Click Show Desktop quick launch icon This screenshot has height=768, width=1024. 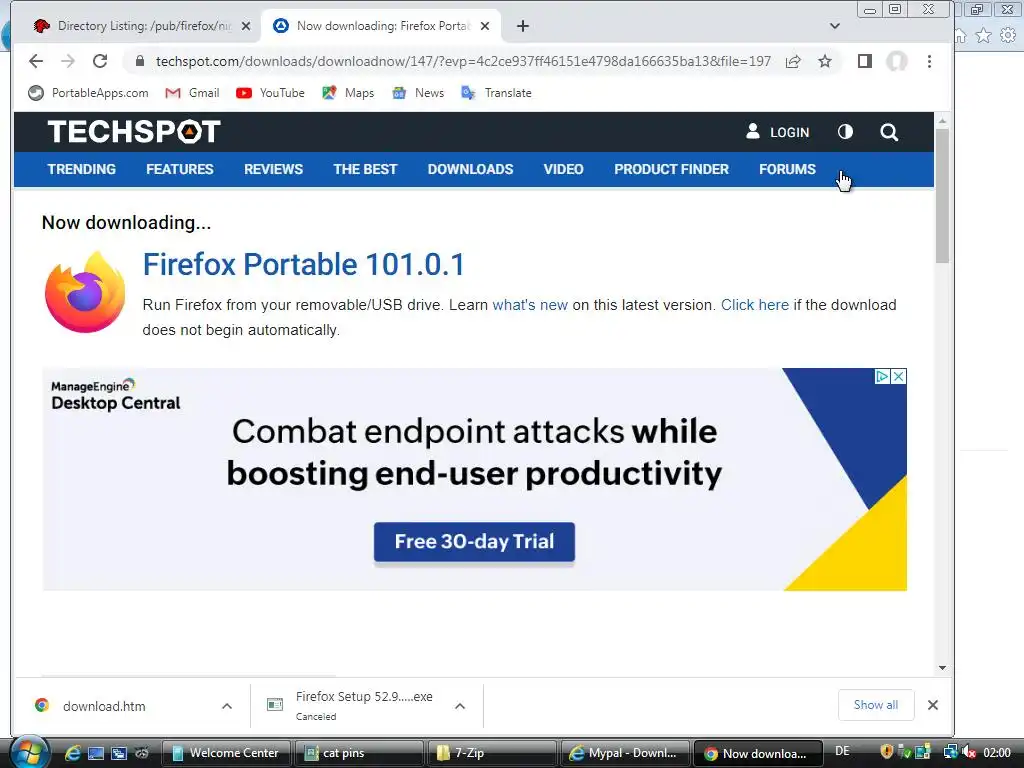click(96, 753)
